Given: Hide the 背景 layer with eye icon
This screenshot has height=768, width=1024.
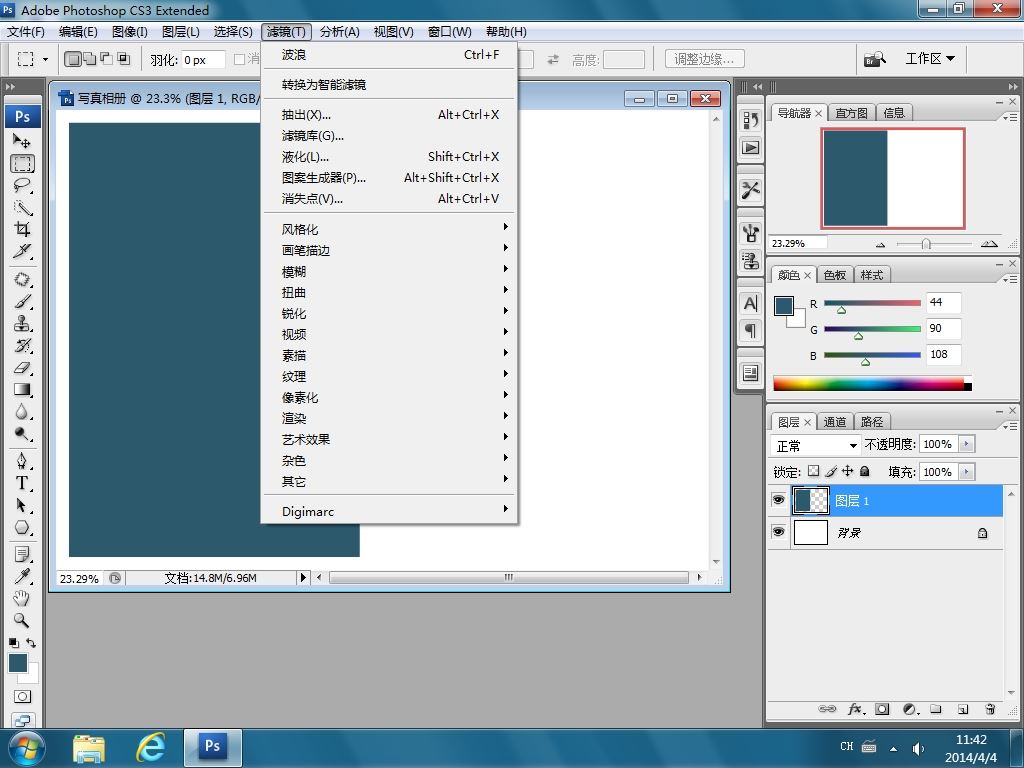Looking at the screenshot, I should (778, 532).
